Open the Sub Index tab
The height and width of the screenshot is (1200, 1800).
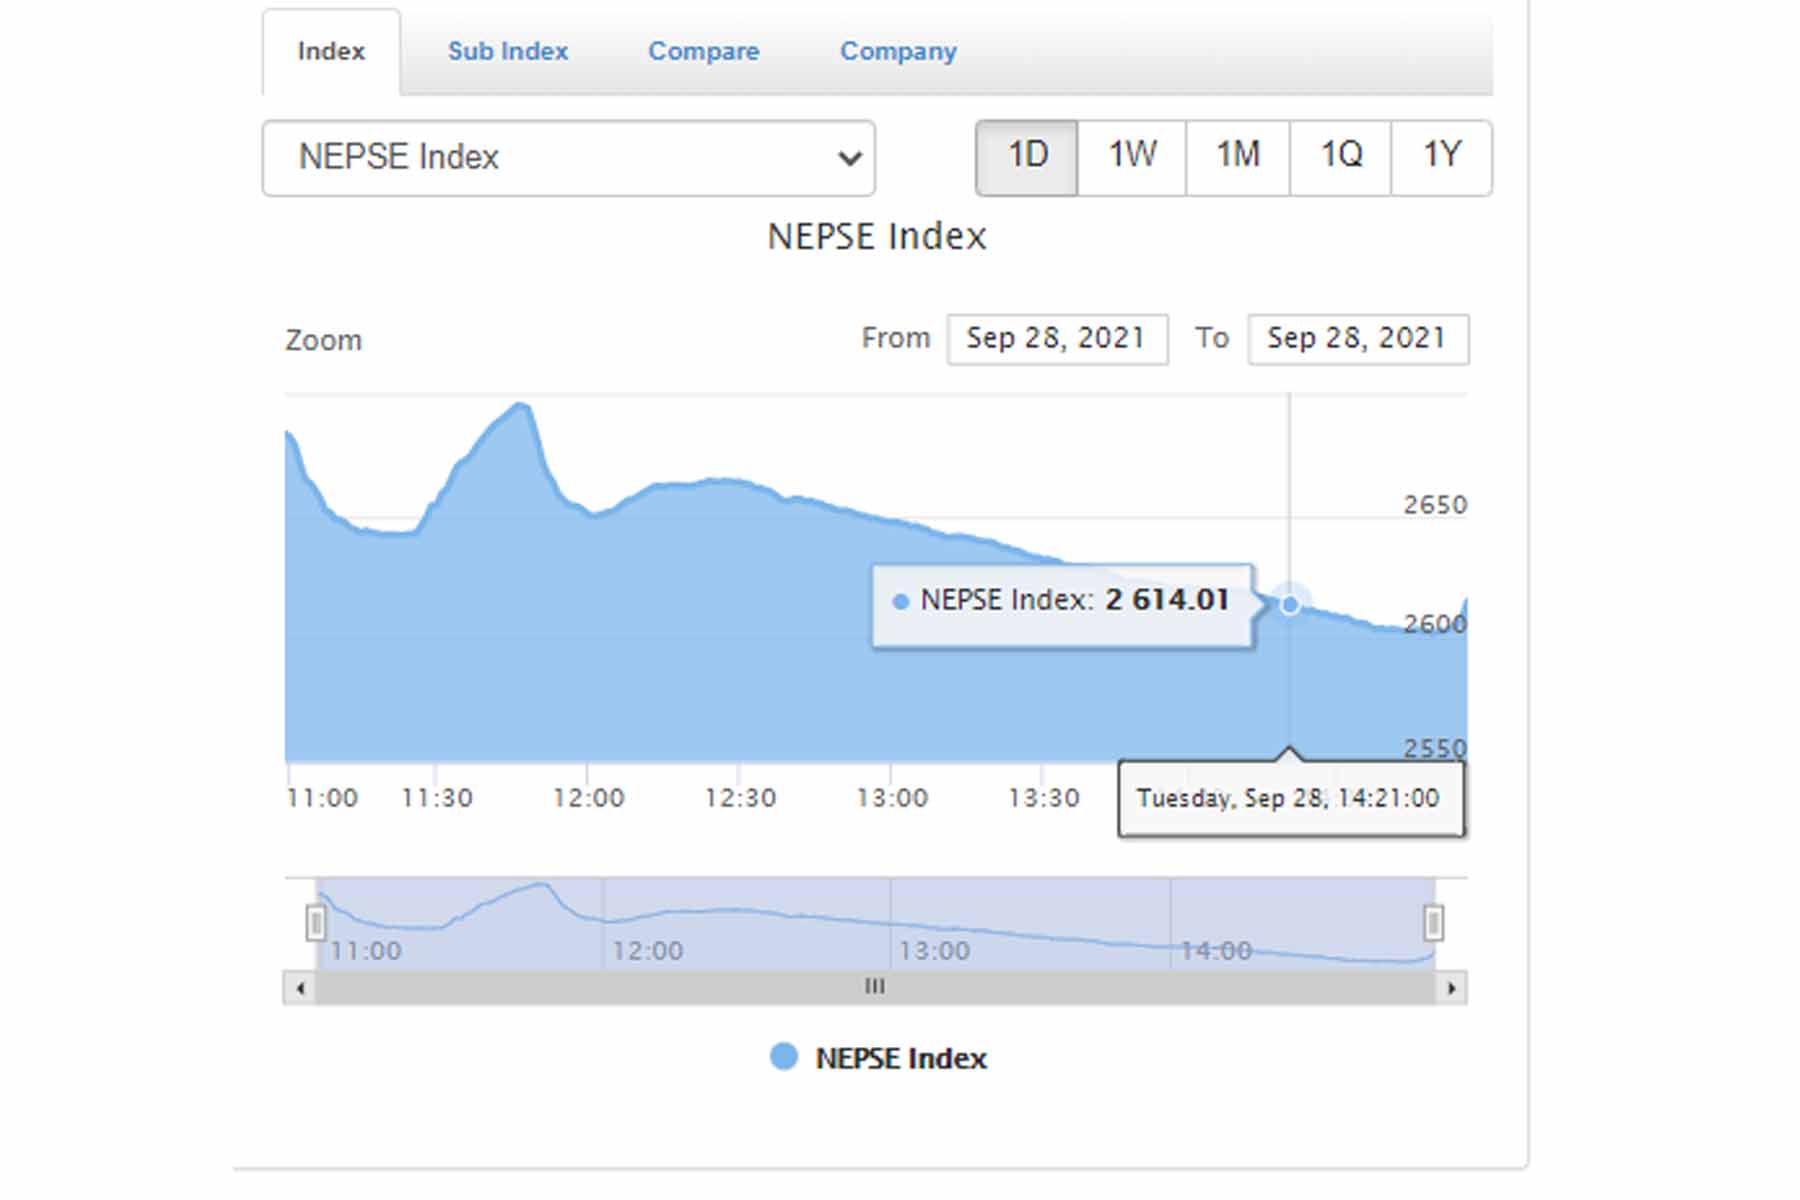(507, 52)
